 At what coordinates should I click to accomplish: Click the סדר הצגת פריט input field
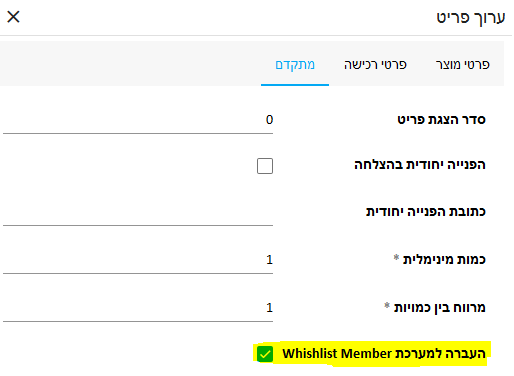tap(138, 120)
